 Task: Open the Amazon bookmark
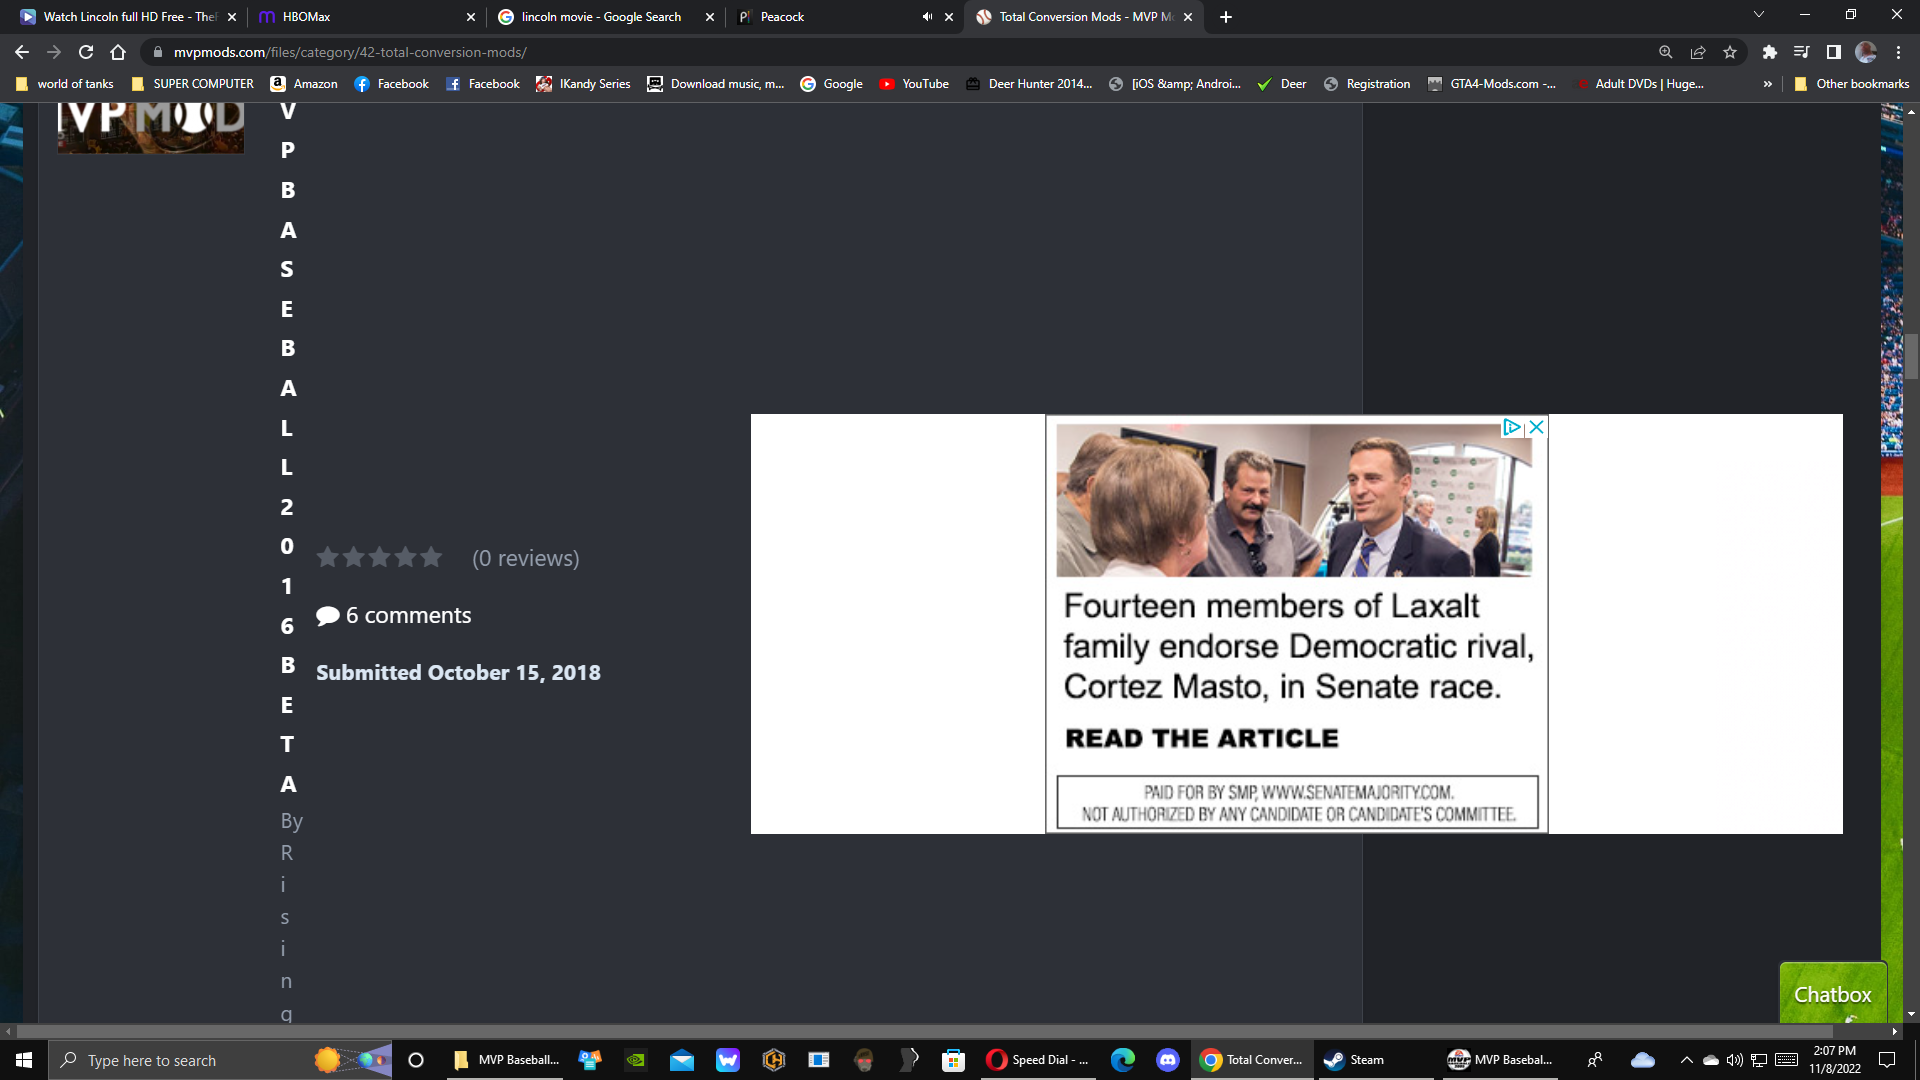tap(304, 84)
